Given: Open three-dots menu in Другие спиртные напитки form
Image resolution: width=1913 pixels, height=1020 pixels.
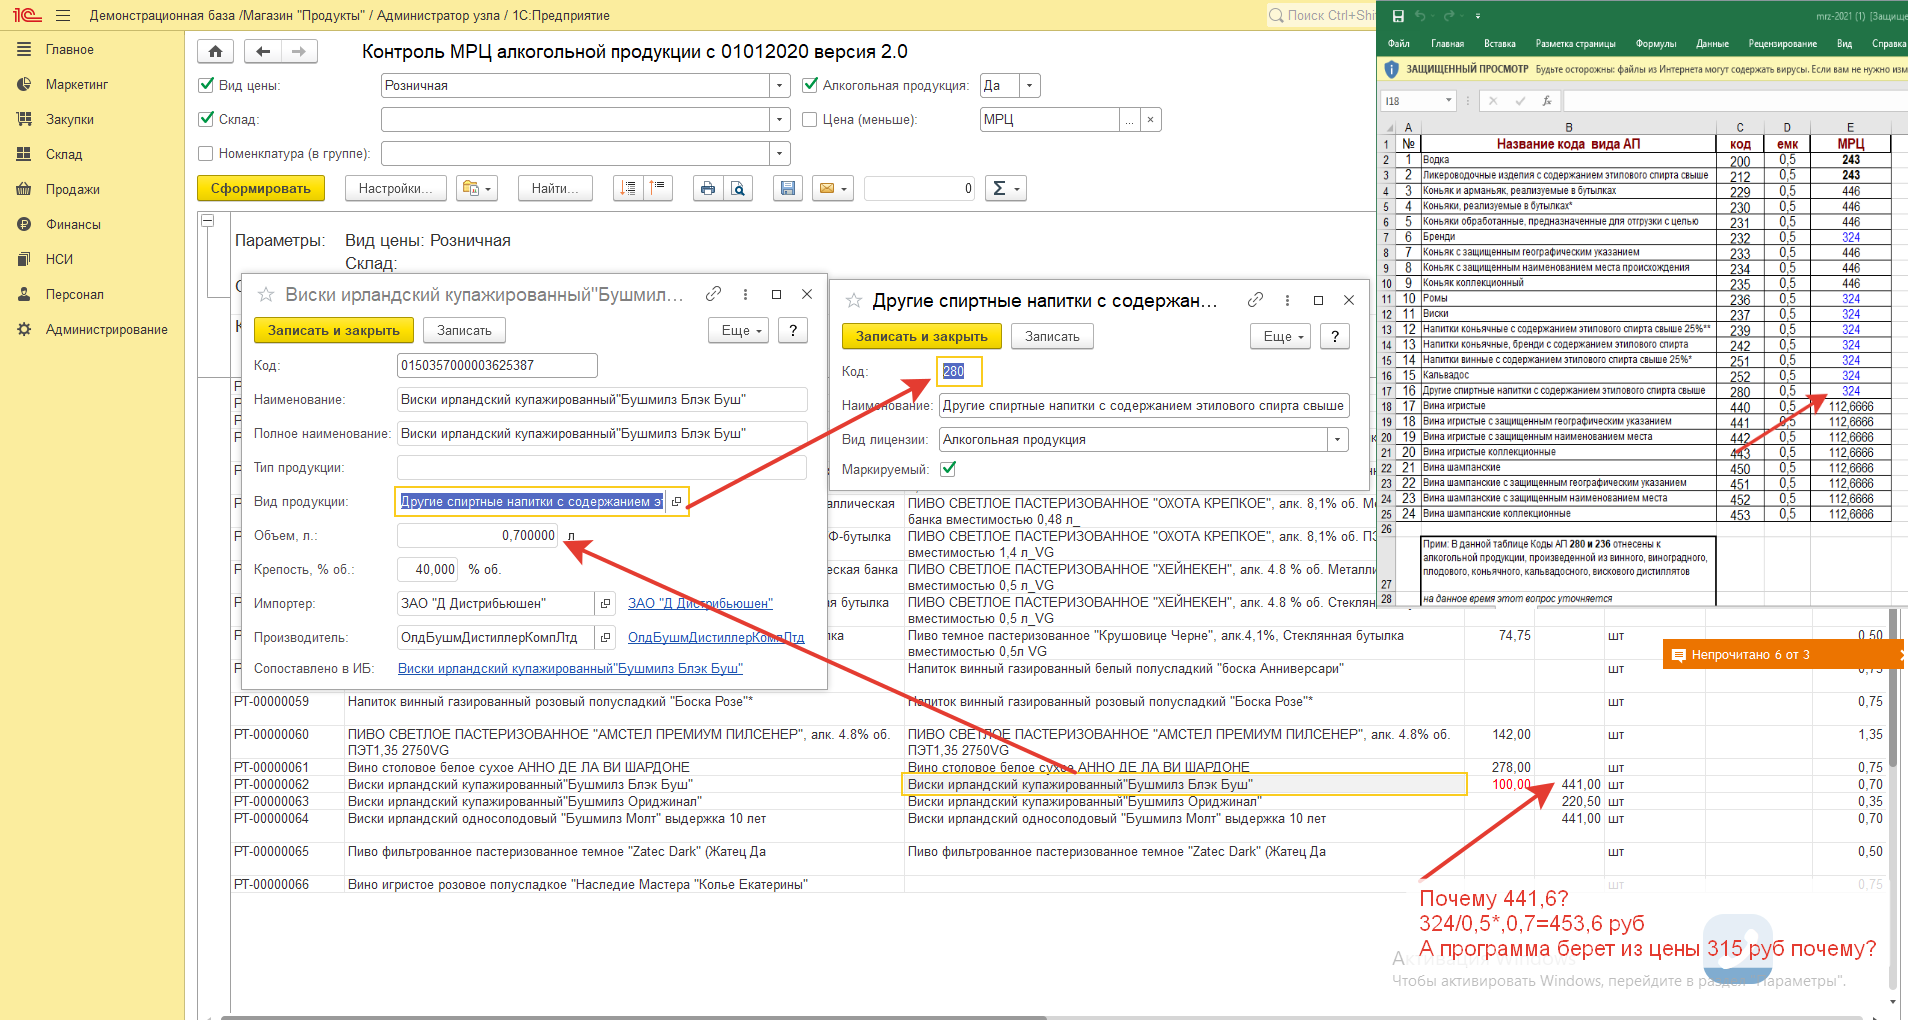Looking at the screenshot, I should [x=1287, y=300].
